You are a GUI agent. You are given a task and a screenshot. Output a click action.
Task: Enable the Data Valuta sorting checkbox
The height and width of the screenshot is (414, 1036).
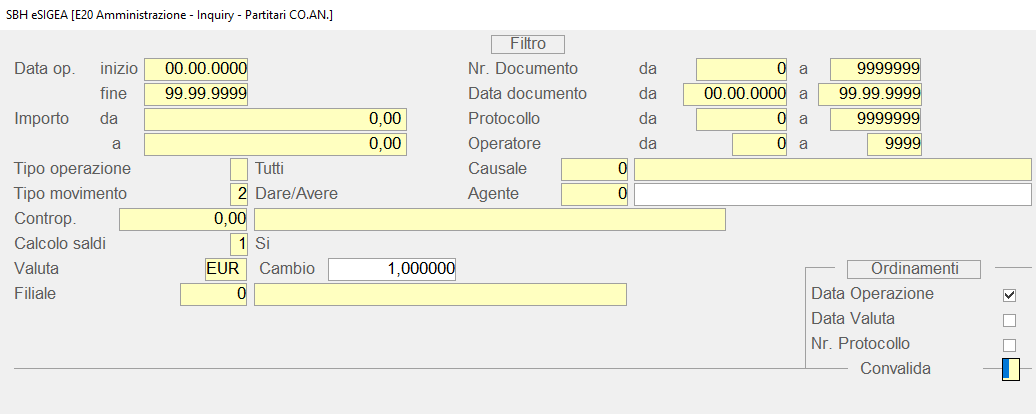click(x=1009, y=320)
